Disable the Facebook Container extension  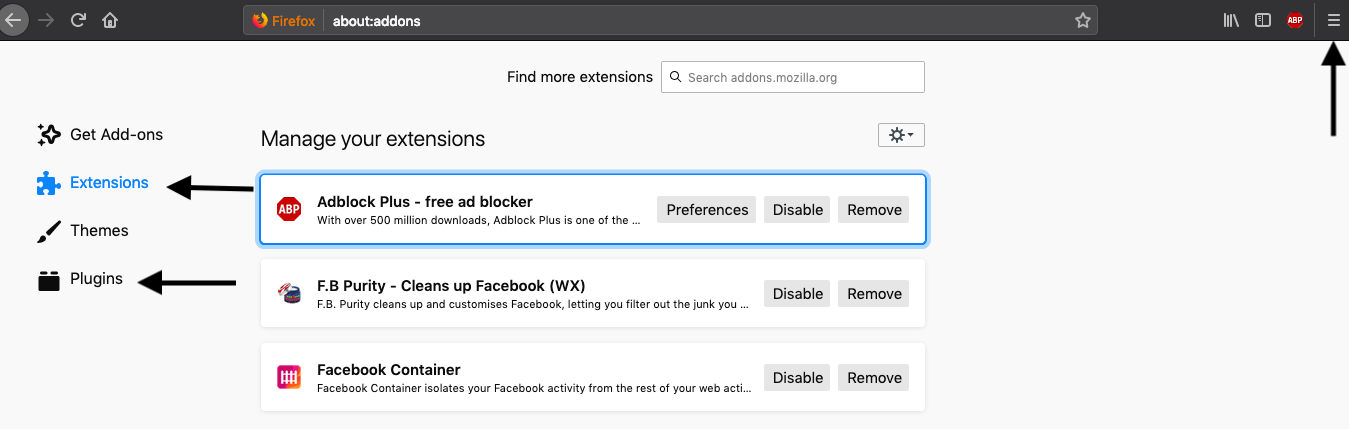pos(797,378)
